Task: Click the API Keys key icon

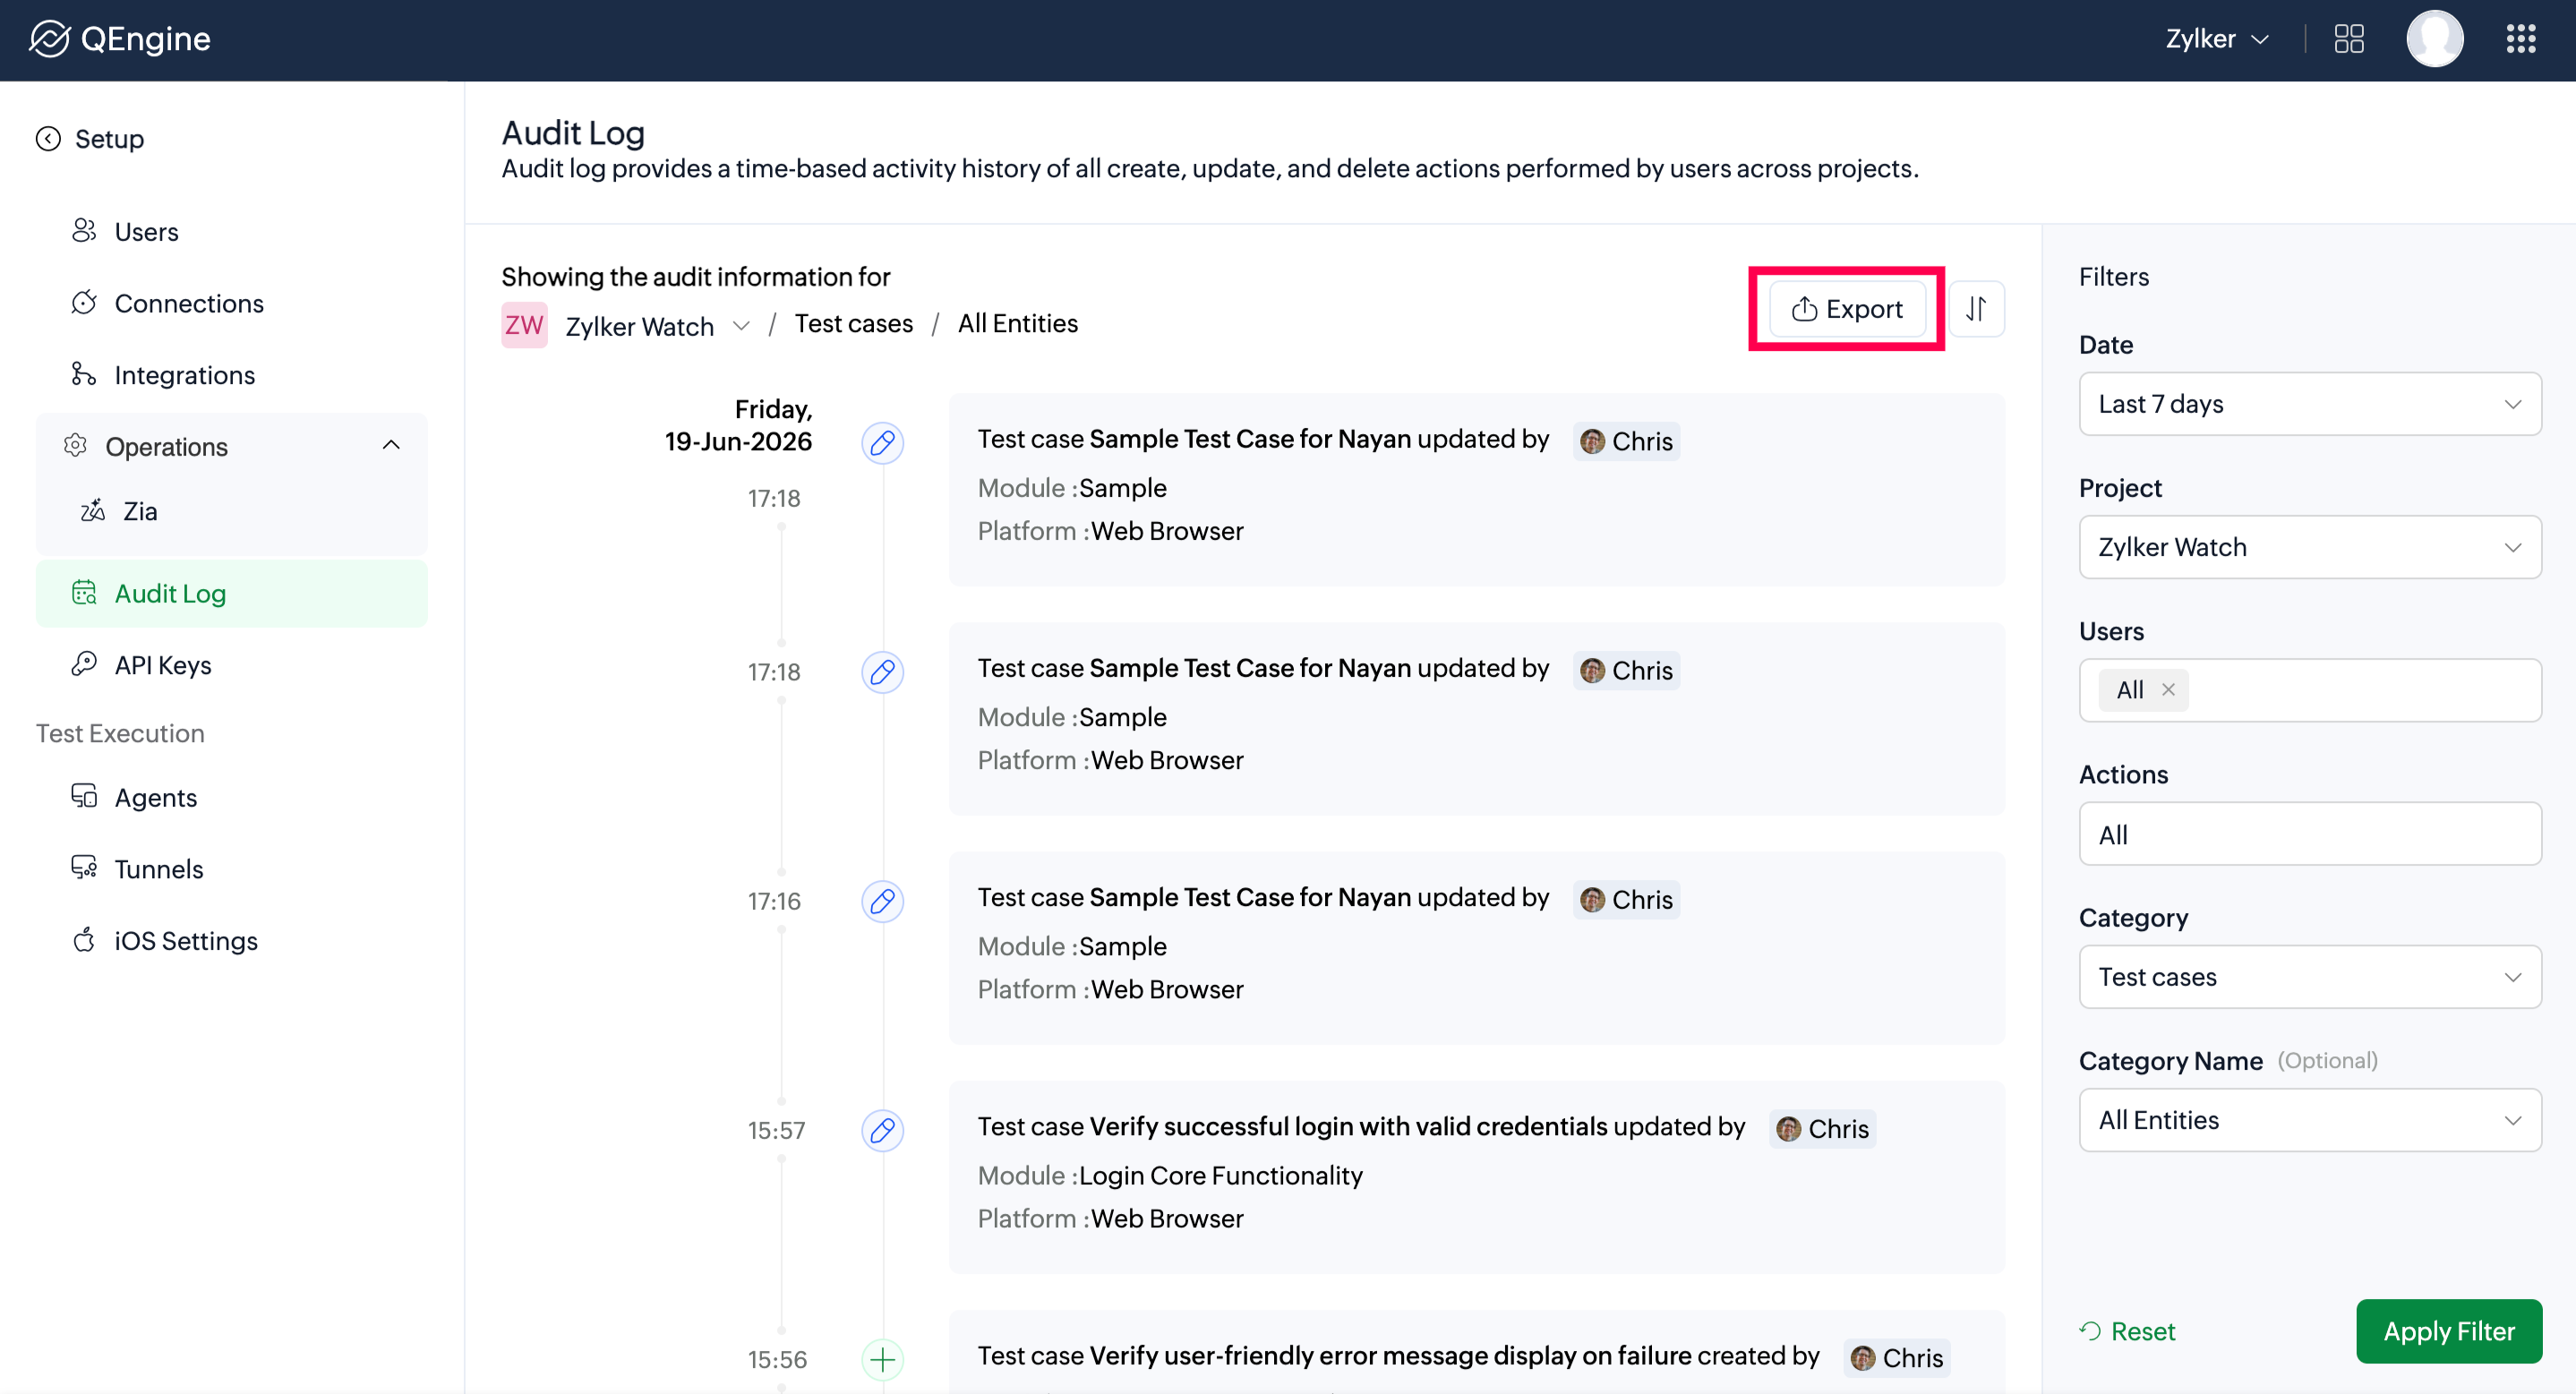Action: coord(84,663)
